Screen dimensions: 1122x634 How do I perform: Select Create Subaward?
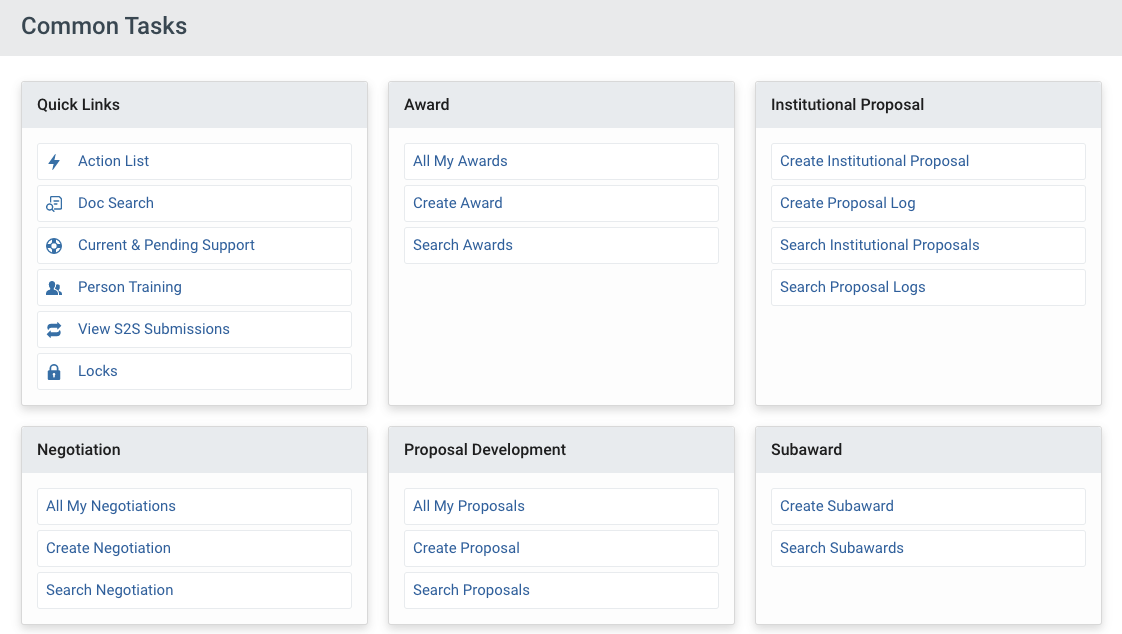click(836, 506)
